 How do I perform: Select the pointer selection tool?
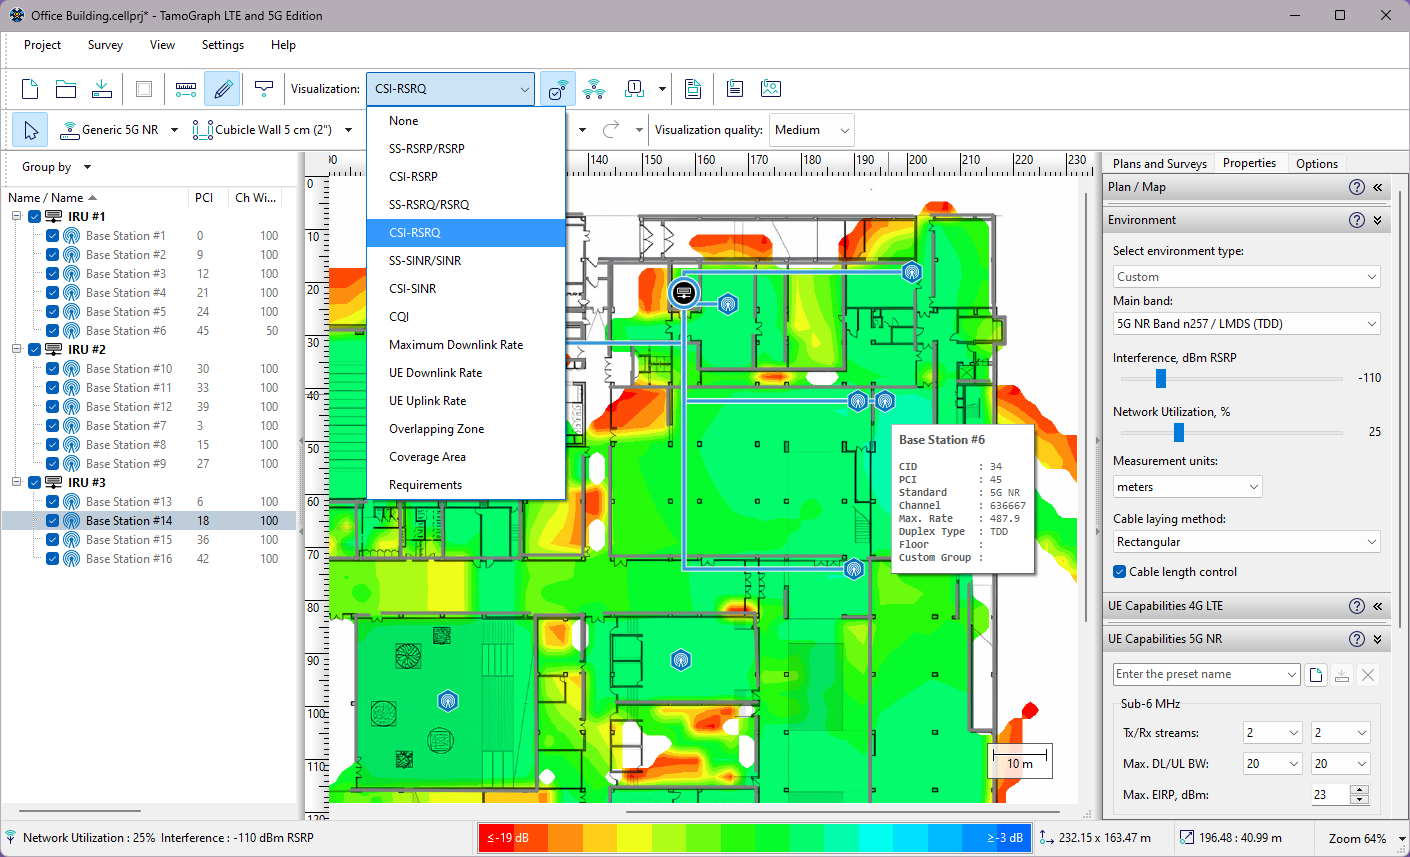click(x=29, y=130)
